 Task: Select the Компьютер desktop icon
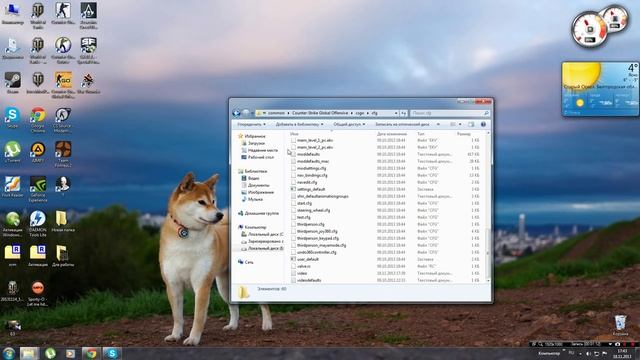pos(12,14)
